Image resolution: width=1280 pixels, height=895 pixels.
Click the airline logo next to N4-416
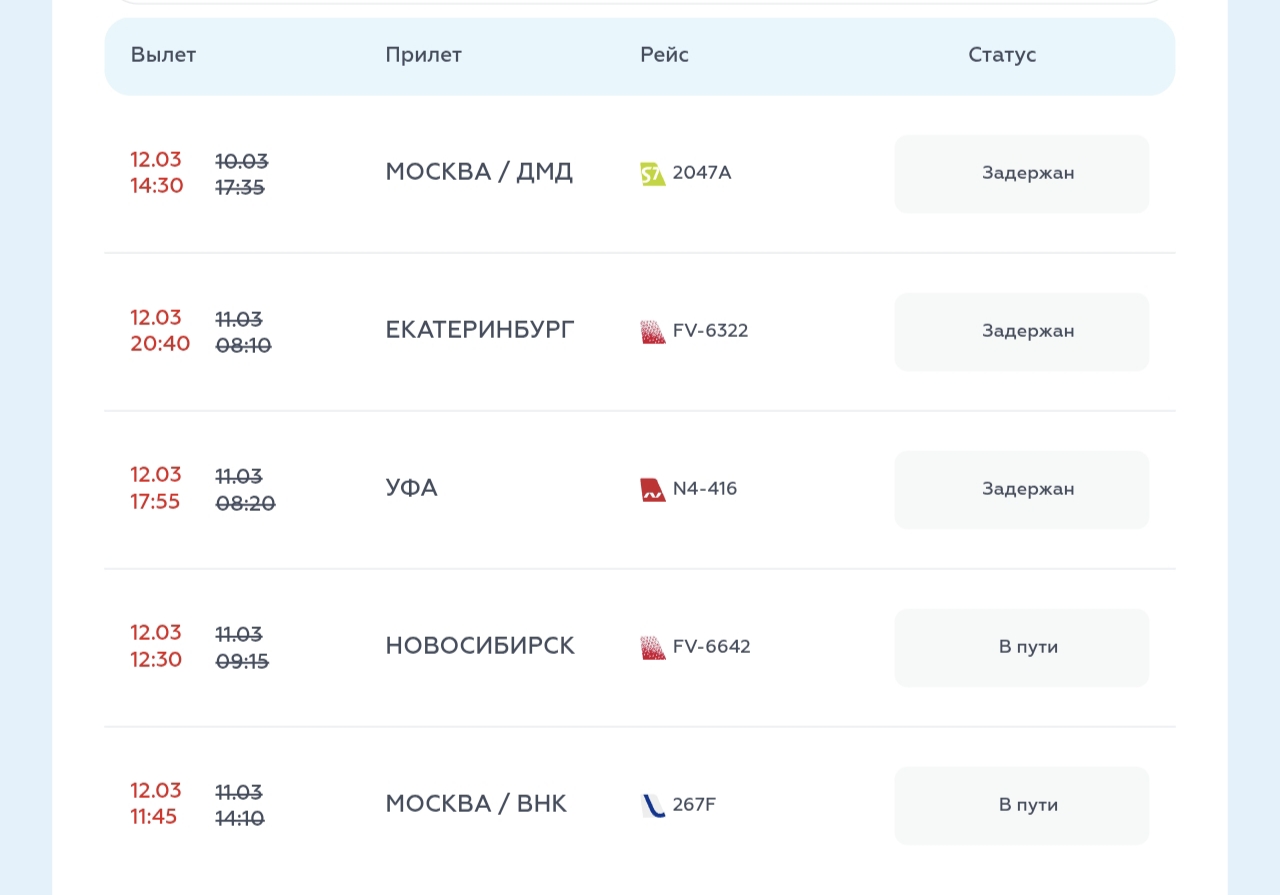(652, 490)
